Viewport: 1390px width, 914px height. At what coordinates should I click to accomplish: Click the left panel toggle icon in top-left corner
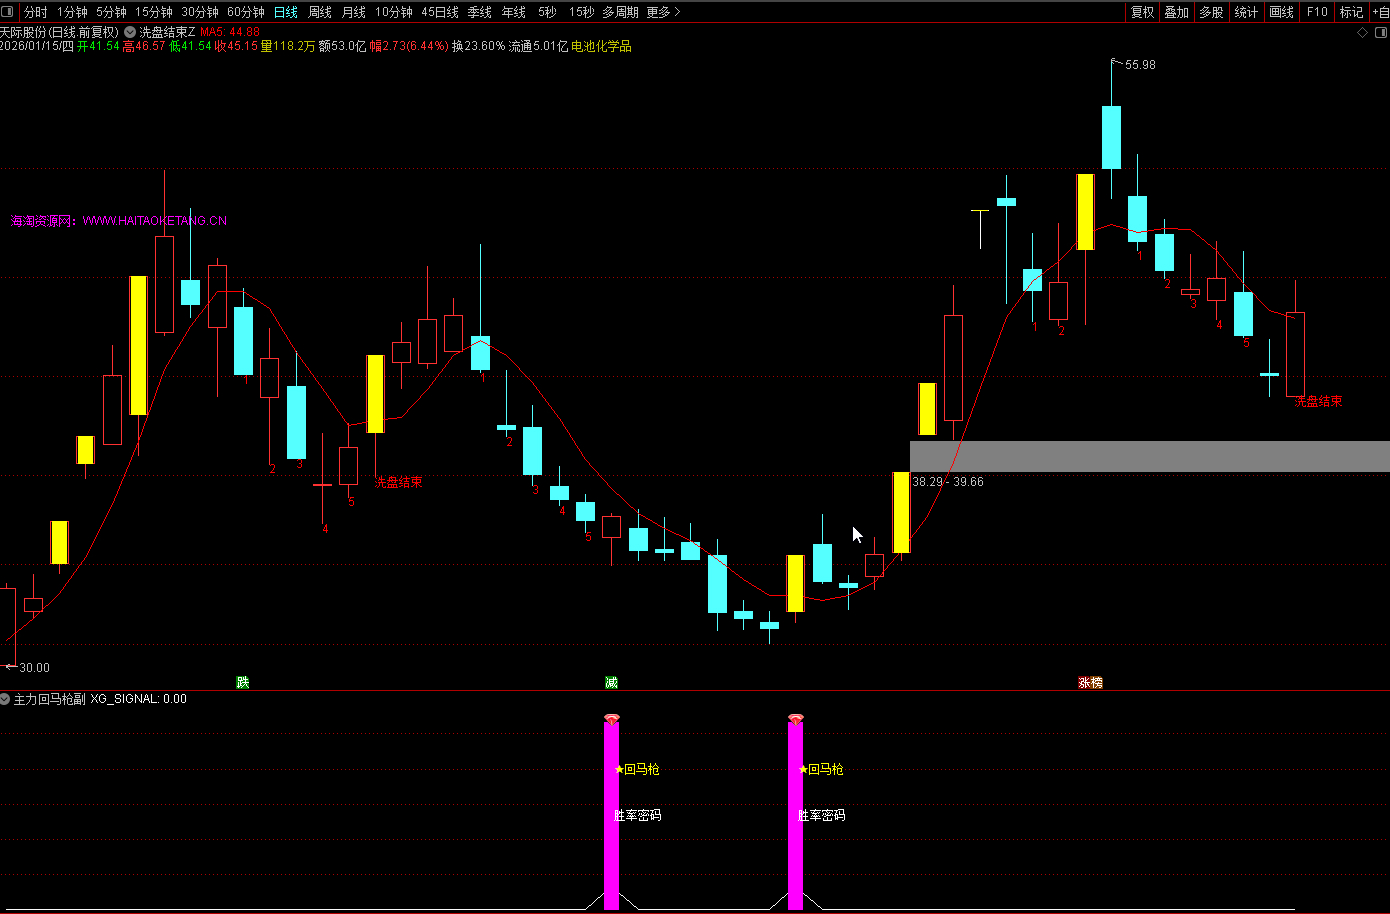(x=9, y=12)
